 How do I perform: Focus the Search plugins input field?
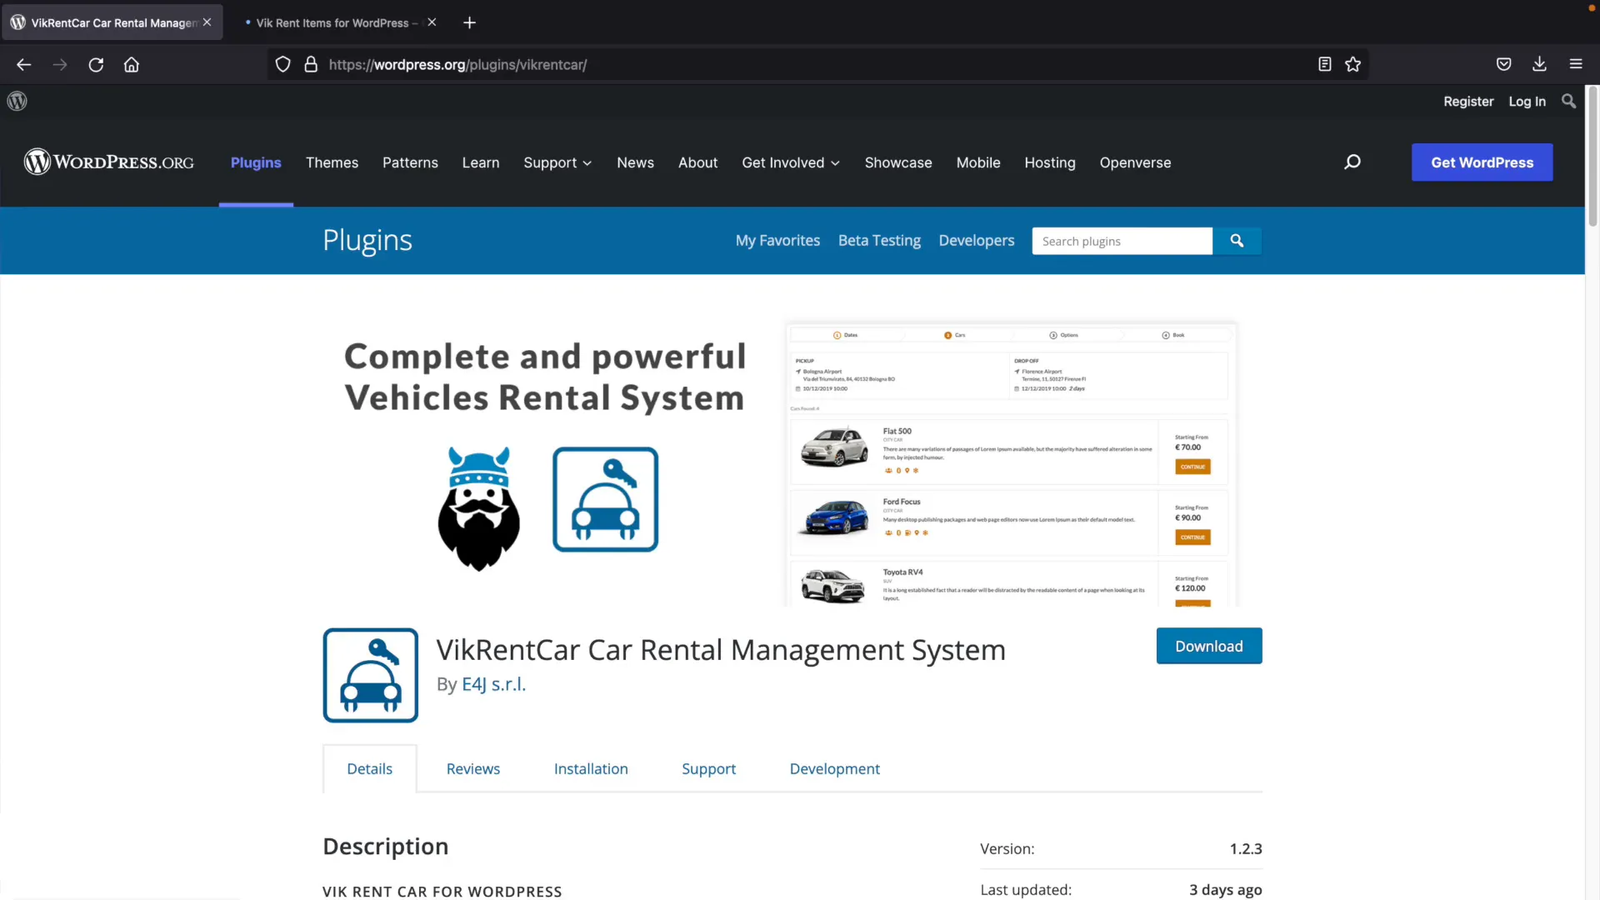1122,241
